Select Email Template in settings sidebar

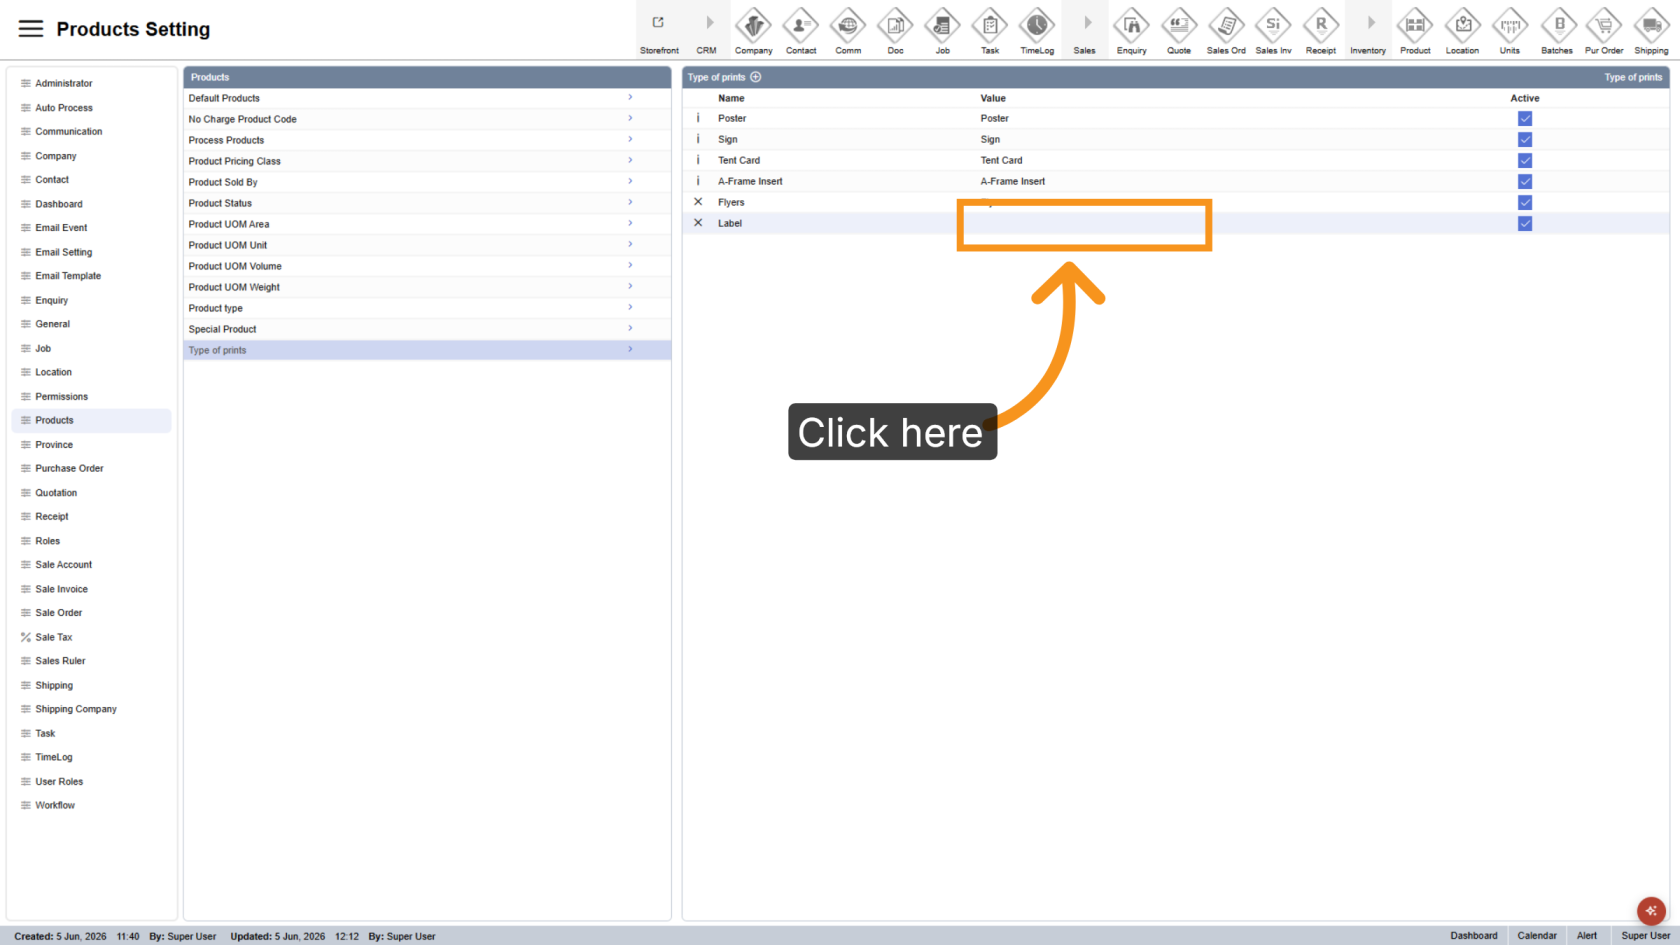coord(91,276)
